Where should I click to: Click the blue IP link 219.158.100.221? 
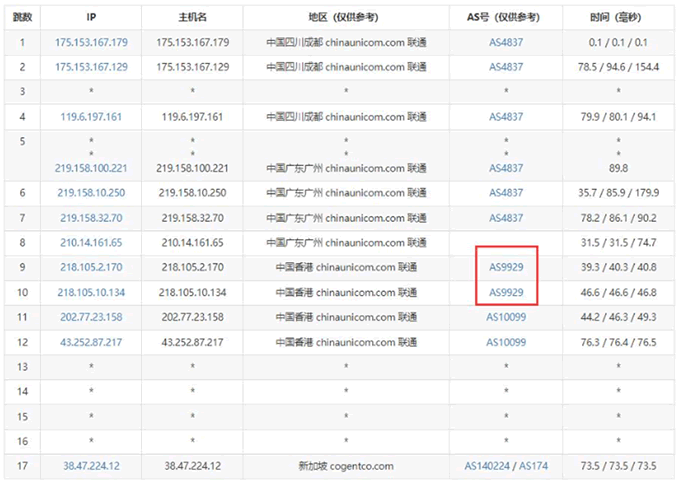[92, 168]
